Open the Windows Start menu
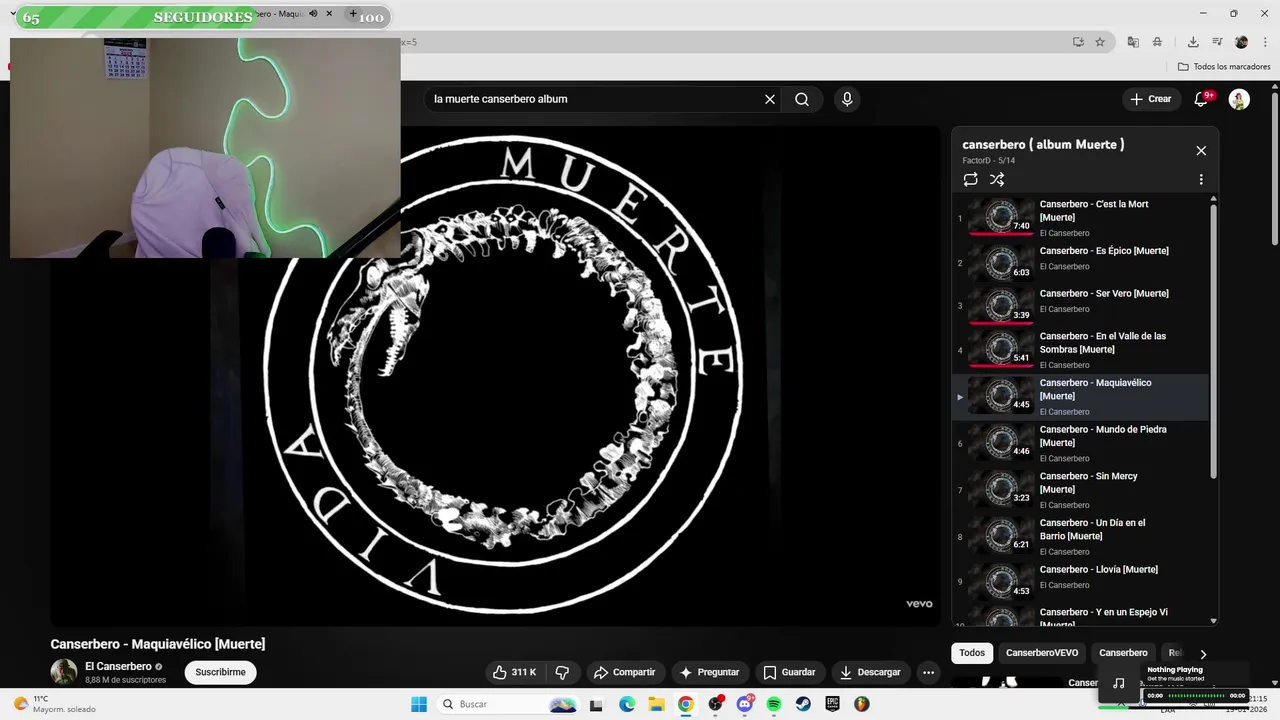This screenshot has height=720, width=1280. [x=419, y=704]
